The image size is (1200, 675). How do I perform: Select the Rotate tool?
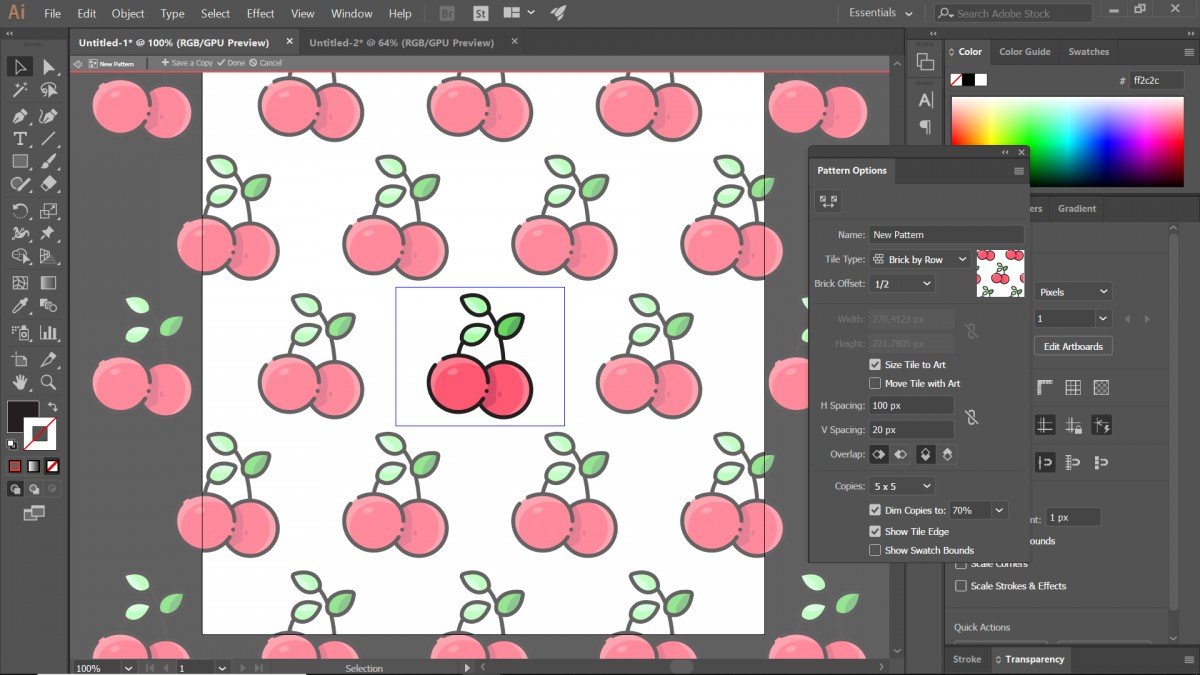19,210
